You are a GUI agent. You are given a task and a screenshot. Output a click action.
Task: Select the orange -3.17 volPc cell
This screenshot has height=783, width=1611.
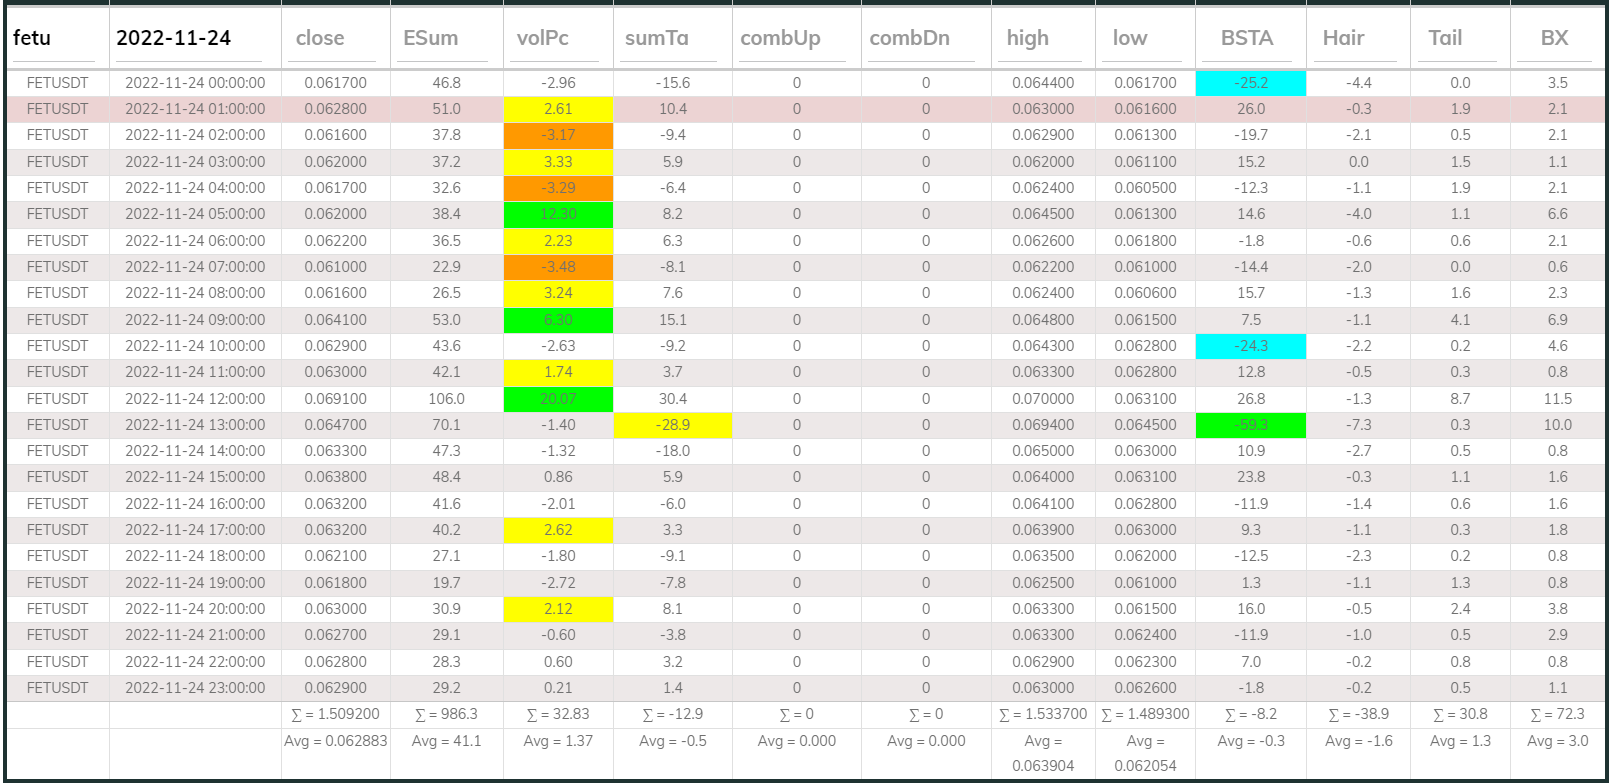(x=558, y=135)
